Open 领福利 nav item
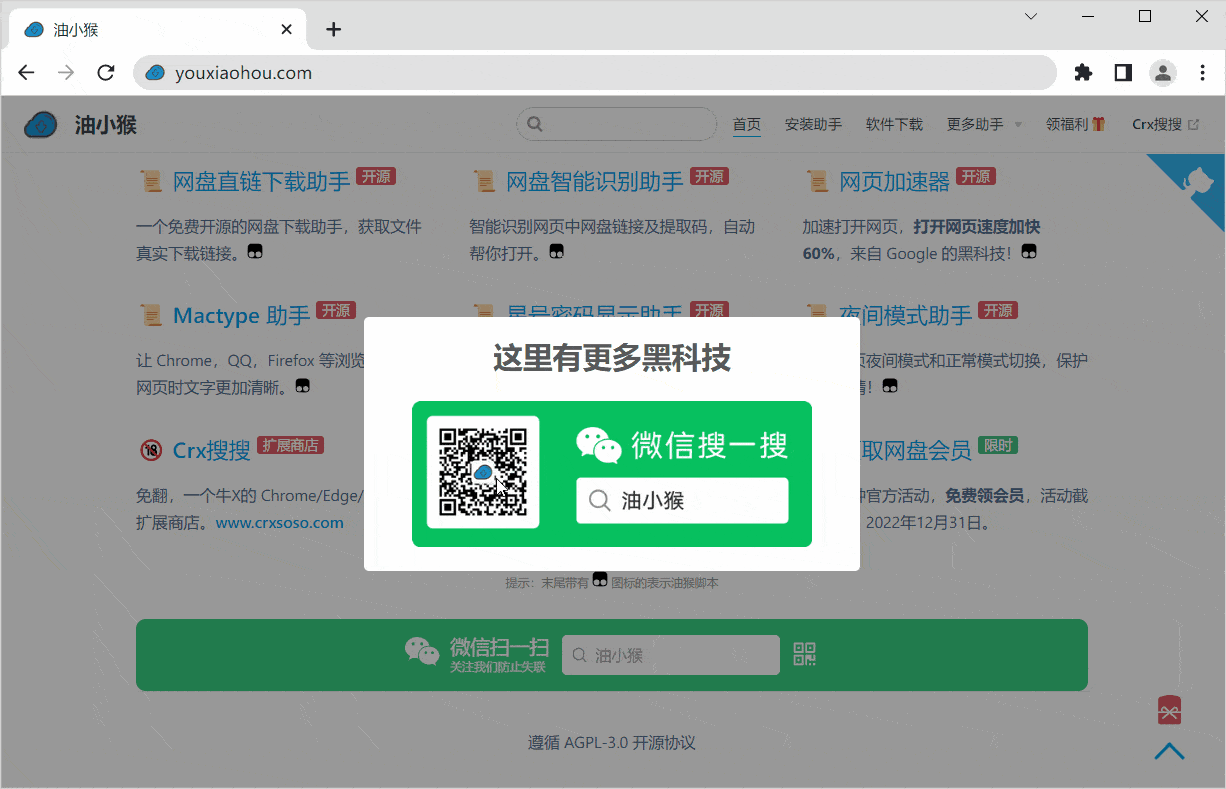 click(x=1075, y=125)
